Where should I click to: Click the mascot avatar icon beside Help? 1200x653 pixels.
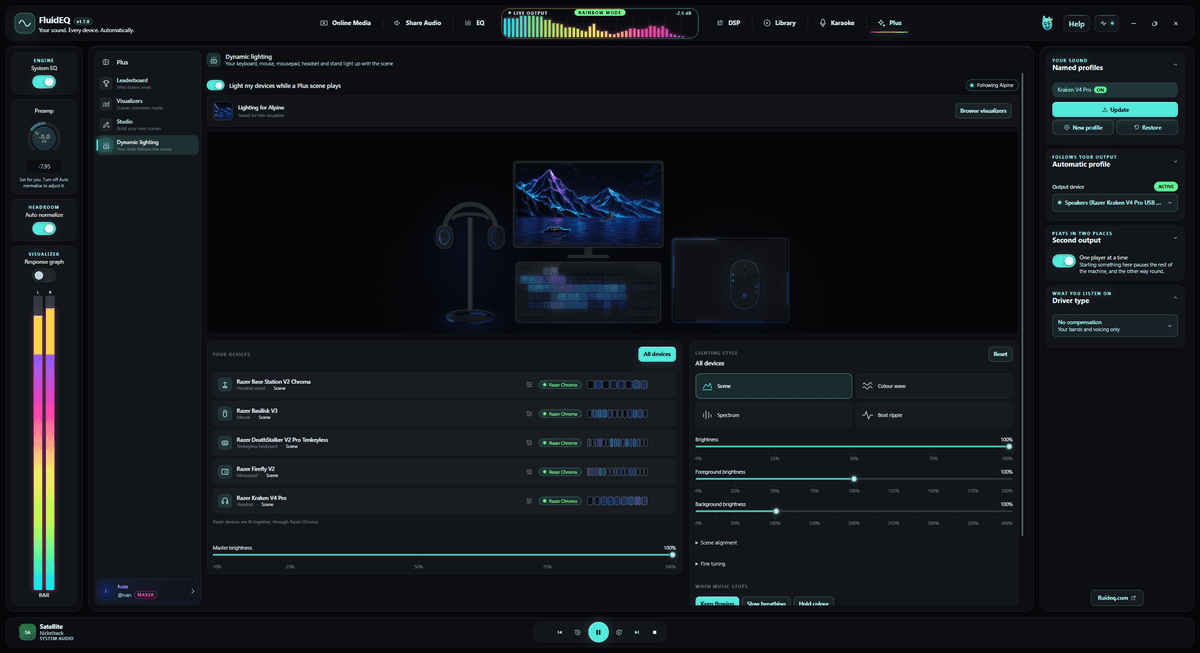(x=1048, y=23)
